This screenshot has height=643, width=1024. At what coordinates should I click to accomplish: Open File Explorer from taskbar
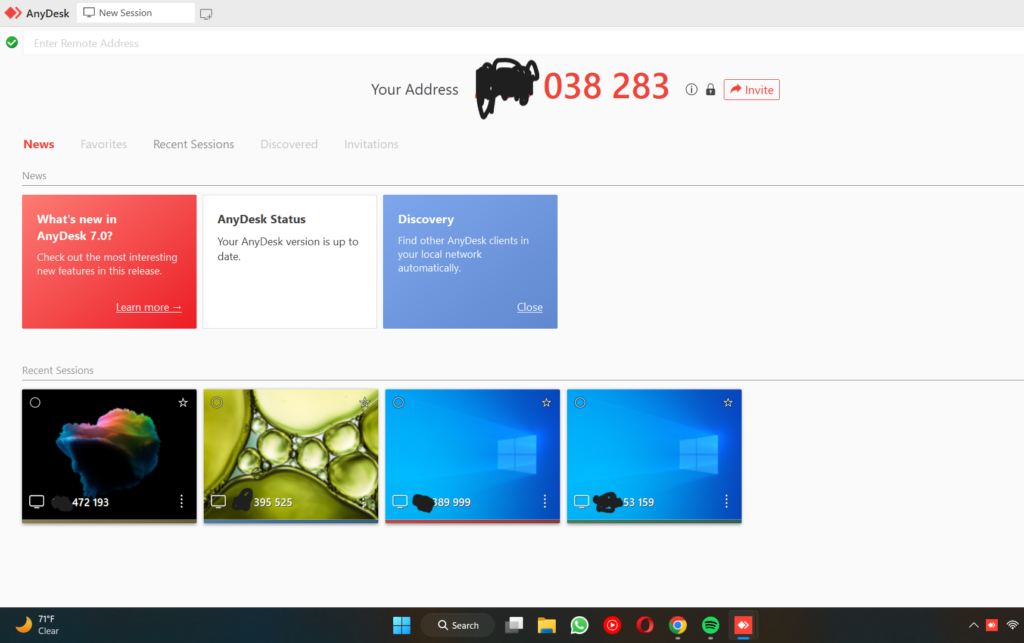(x=547, y=625)
